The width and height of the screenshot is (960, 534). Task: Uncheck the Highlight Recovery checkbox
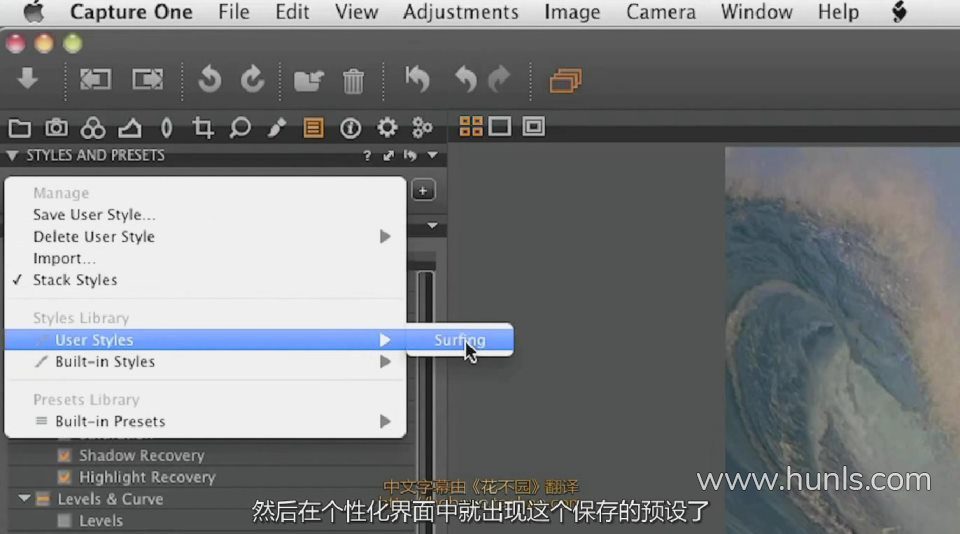(x=65, y=477)
